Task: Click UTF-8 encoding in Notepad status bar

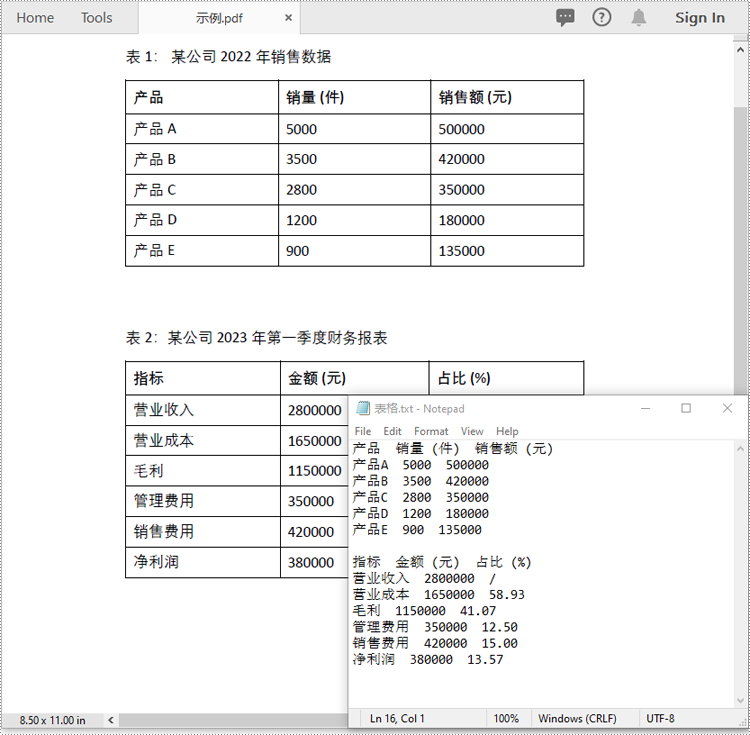Action: coord(660,719)
